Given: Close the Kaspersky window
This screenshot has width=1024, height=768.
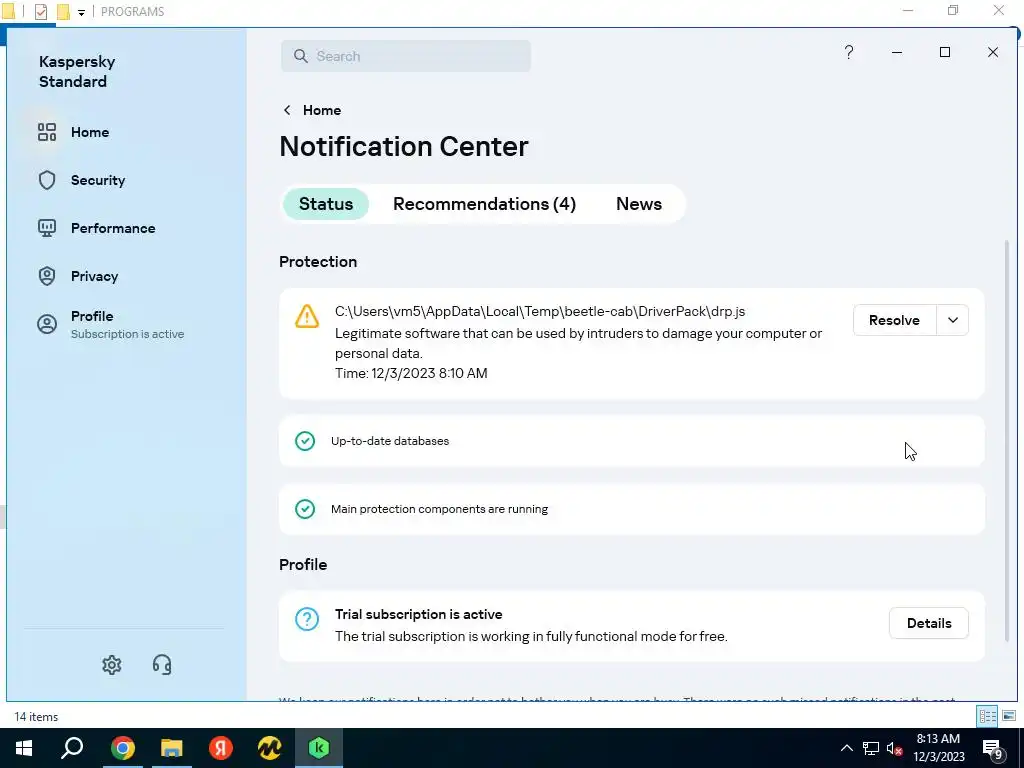Looking at the screenshot, I should click(993, 52).
